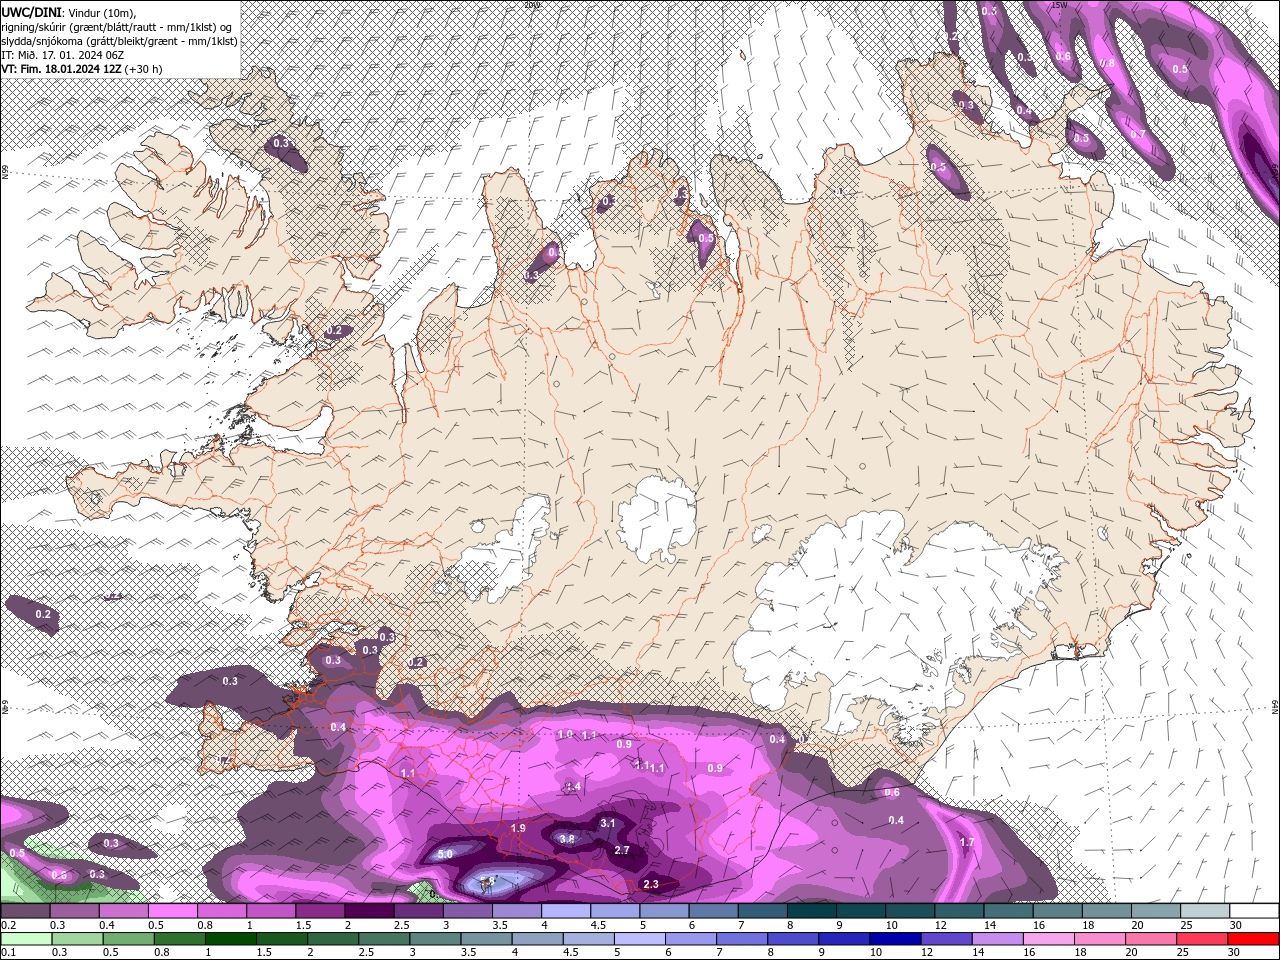Click the 1.4 precipitation value on the map
1280x960 pixels.
[x=573, y=787]
